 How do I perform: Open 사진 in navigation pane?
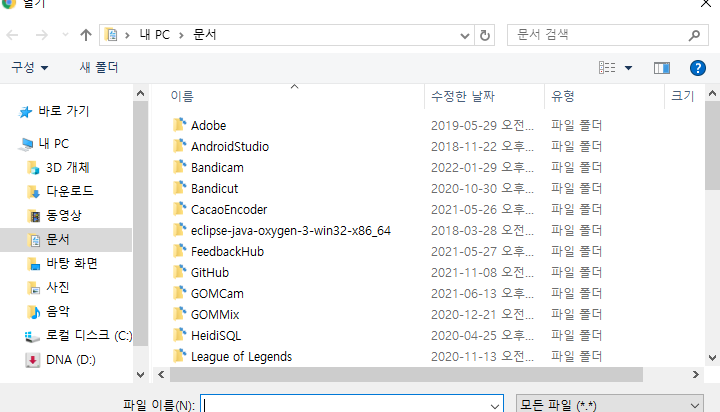[58, 288]
